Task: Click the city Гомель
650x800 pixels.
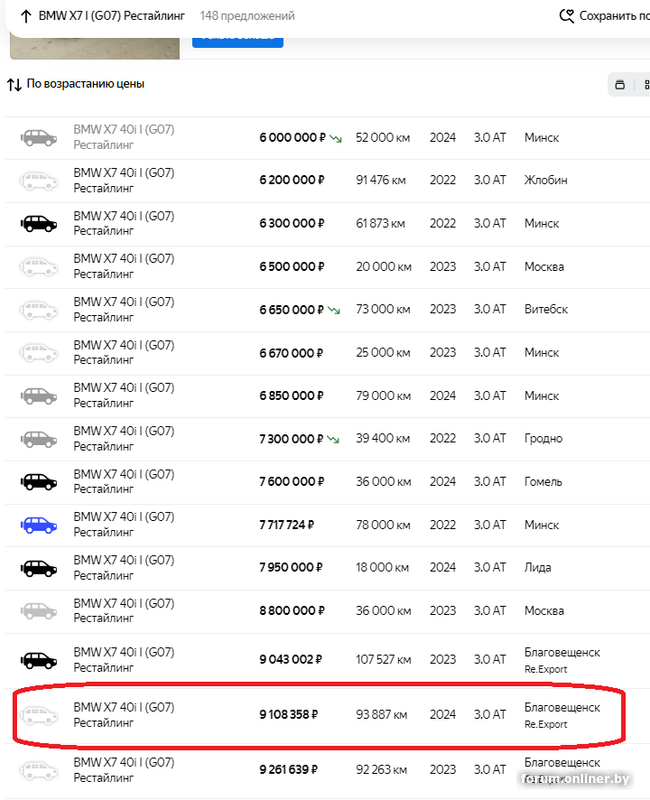Action: (x=543, y=482)
